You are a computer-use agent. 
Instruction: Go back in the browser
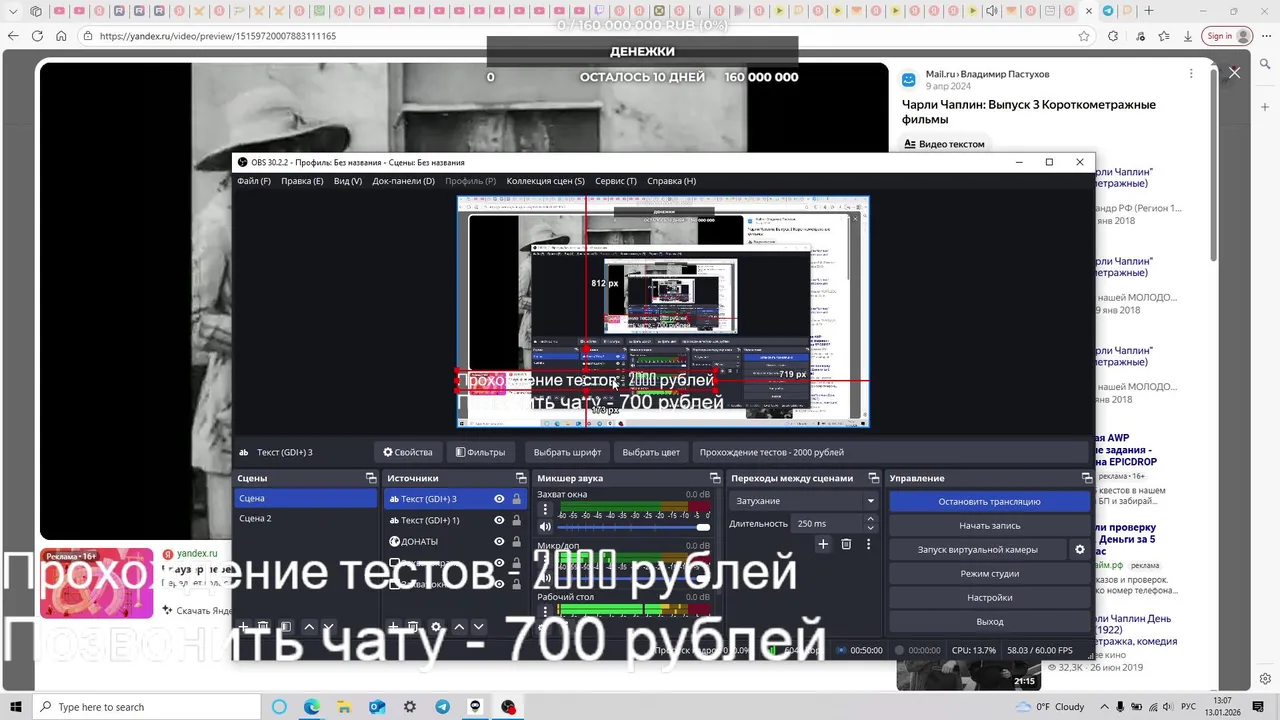click(x=13, y=36)
